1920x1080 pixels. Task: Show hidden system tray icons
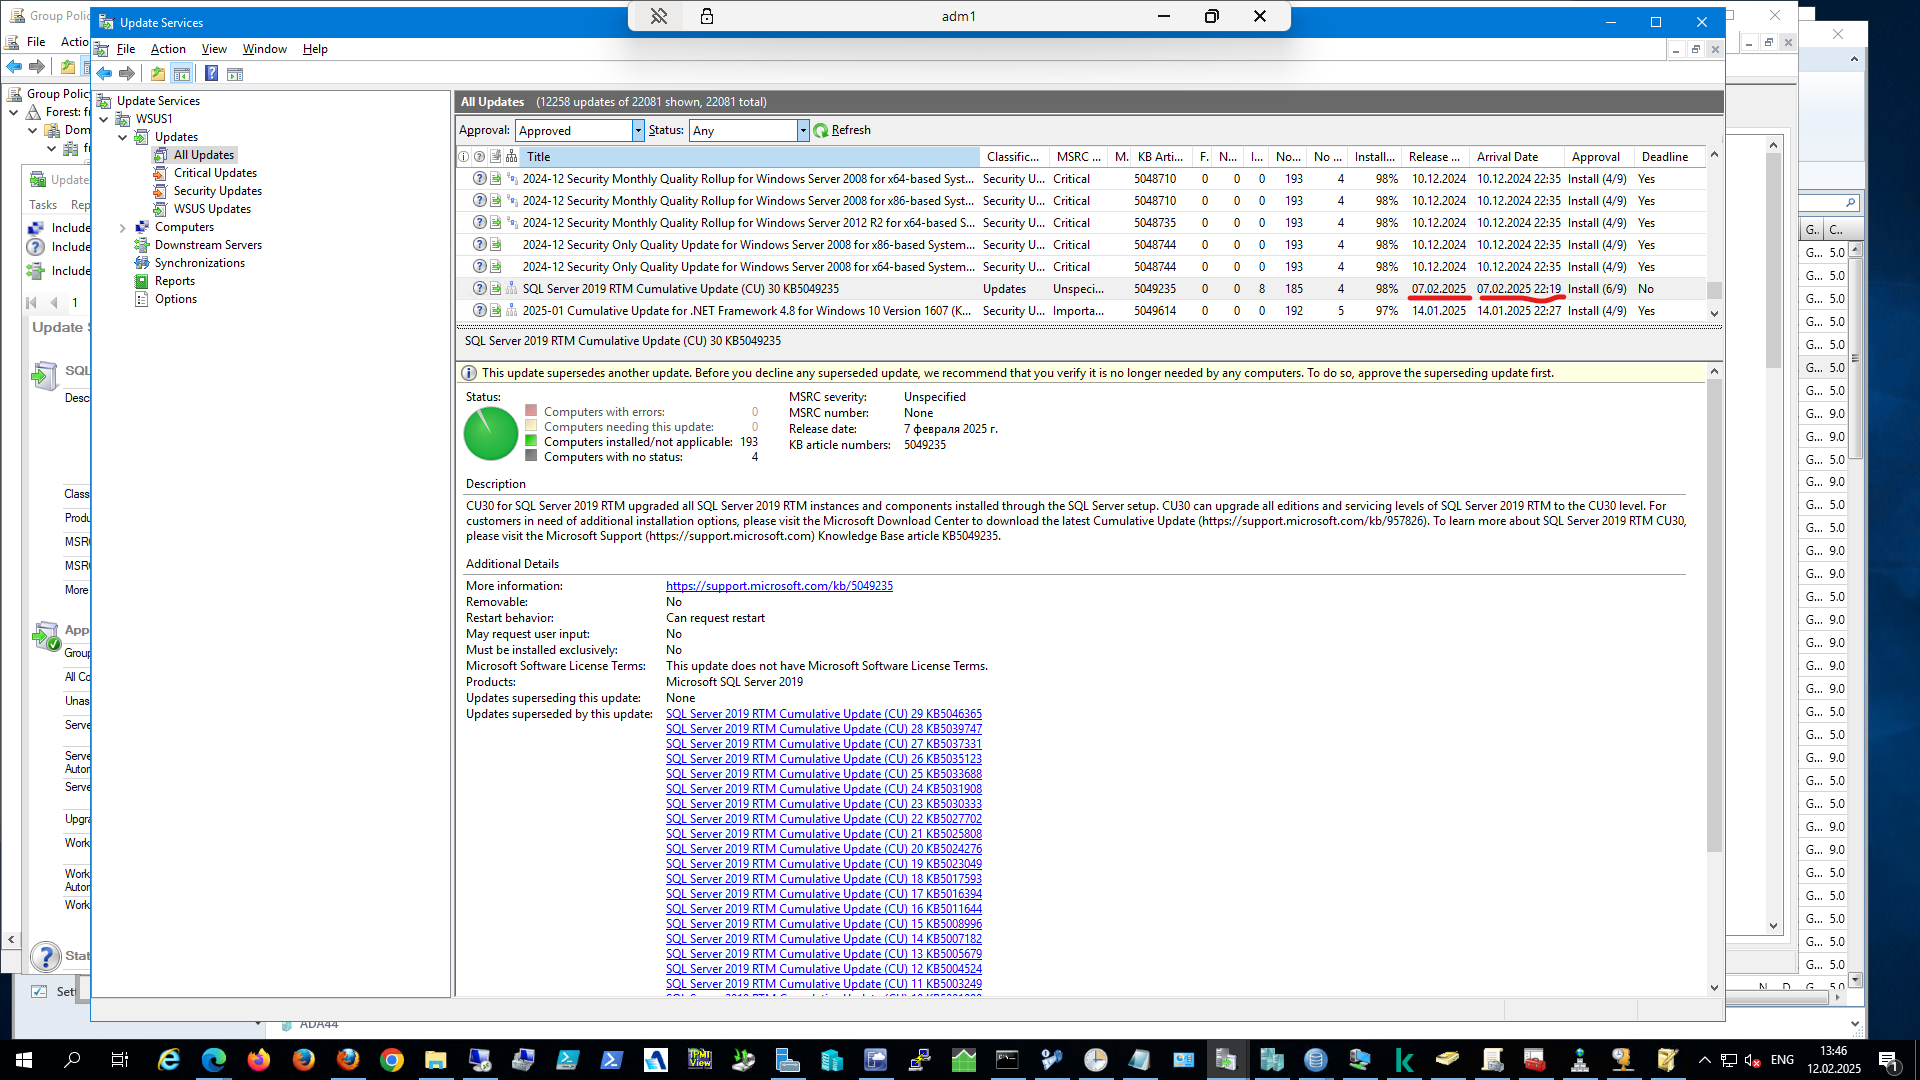[1704, 1060]
